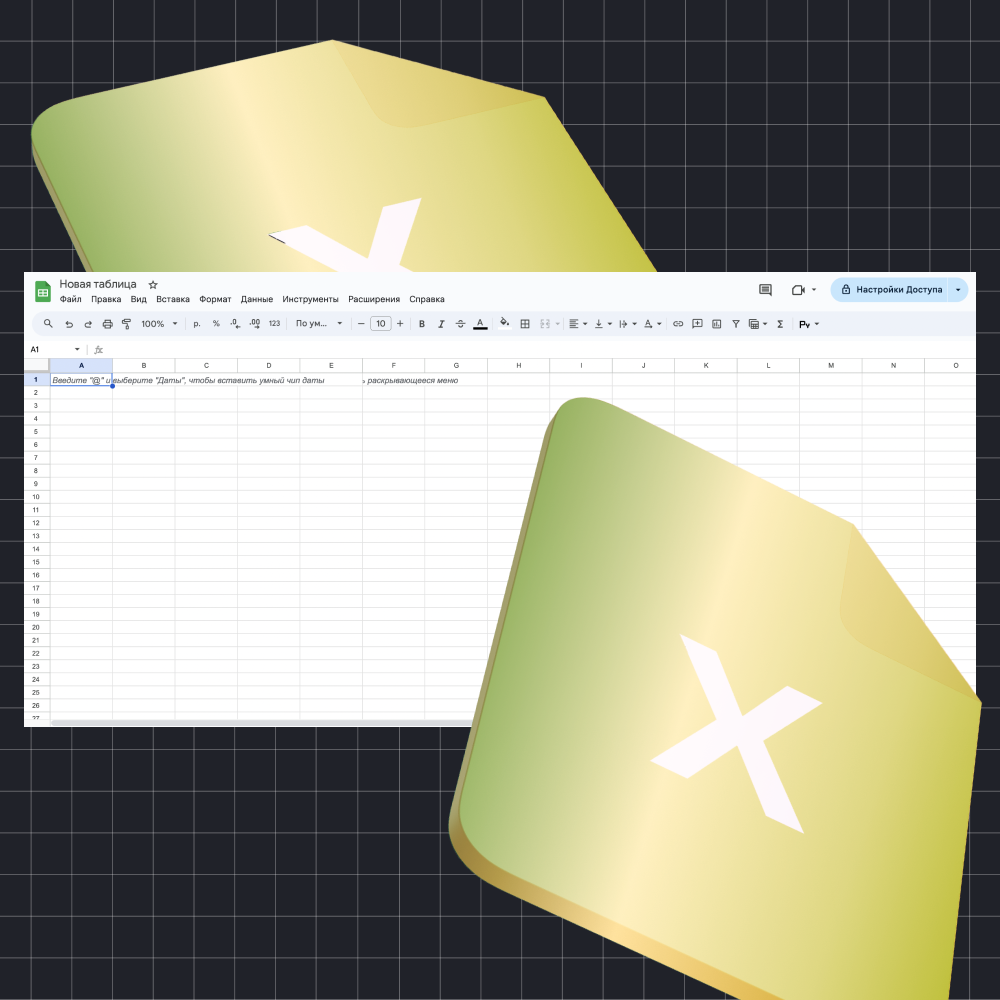The height and width of the screenshot is (1000, 1000).
Task: Open the comment history panel
Action: (x=765, y=289)
